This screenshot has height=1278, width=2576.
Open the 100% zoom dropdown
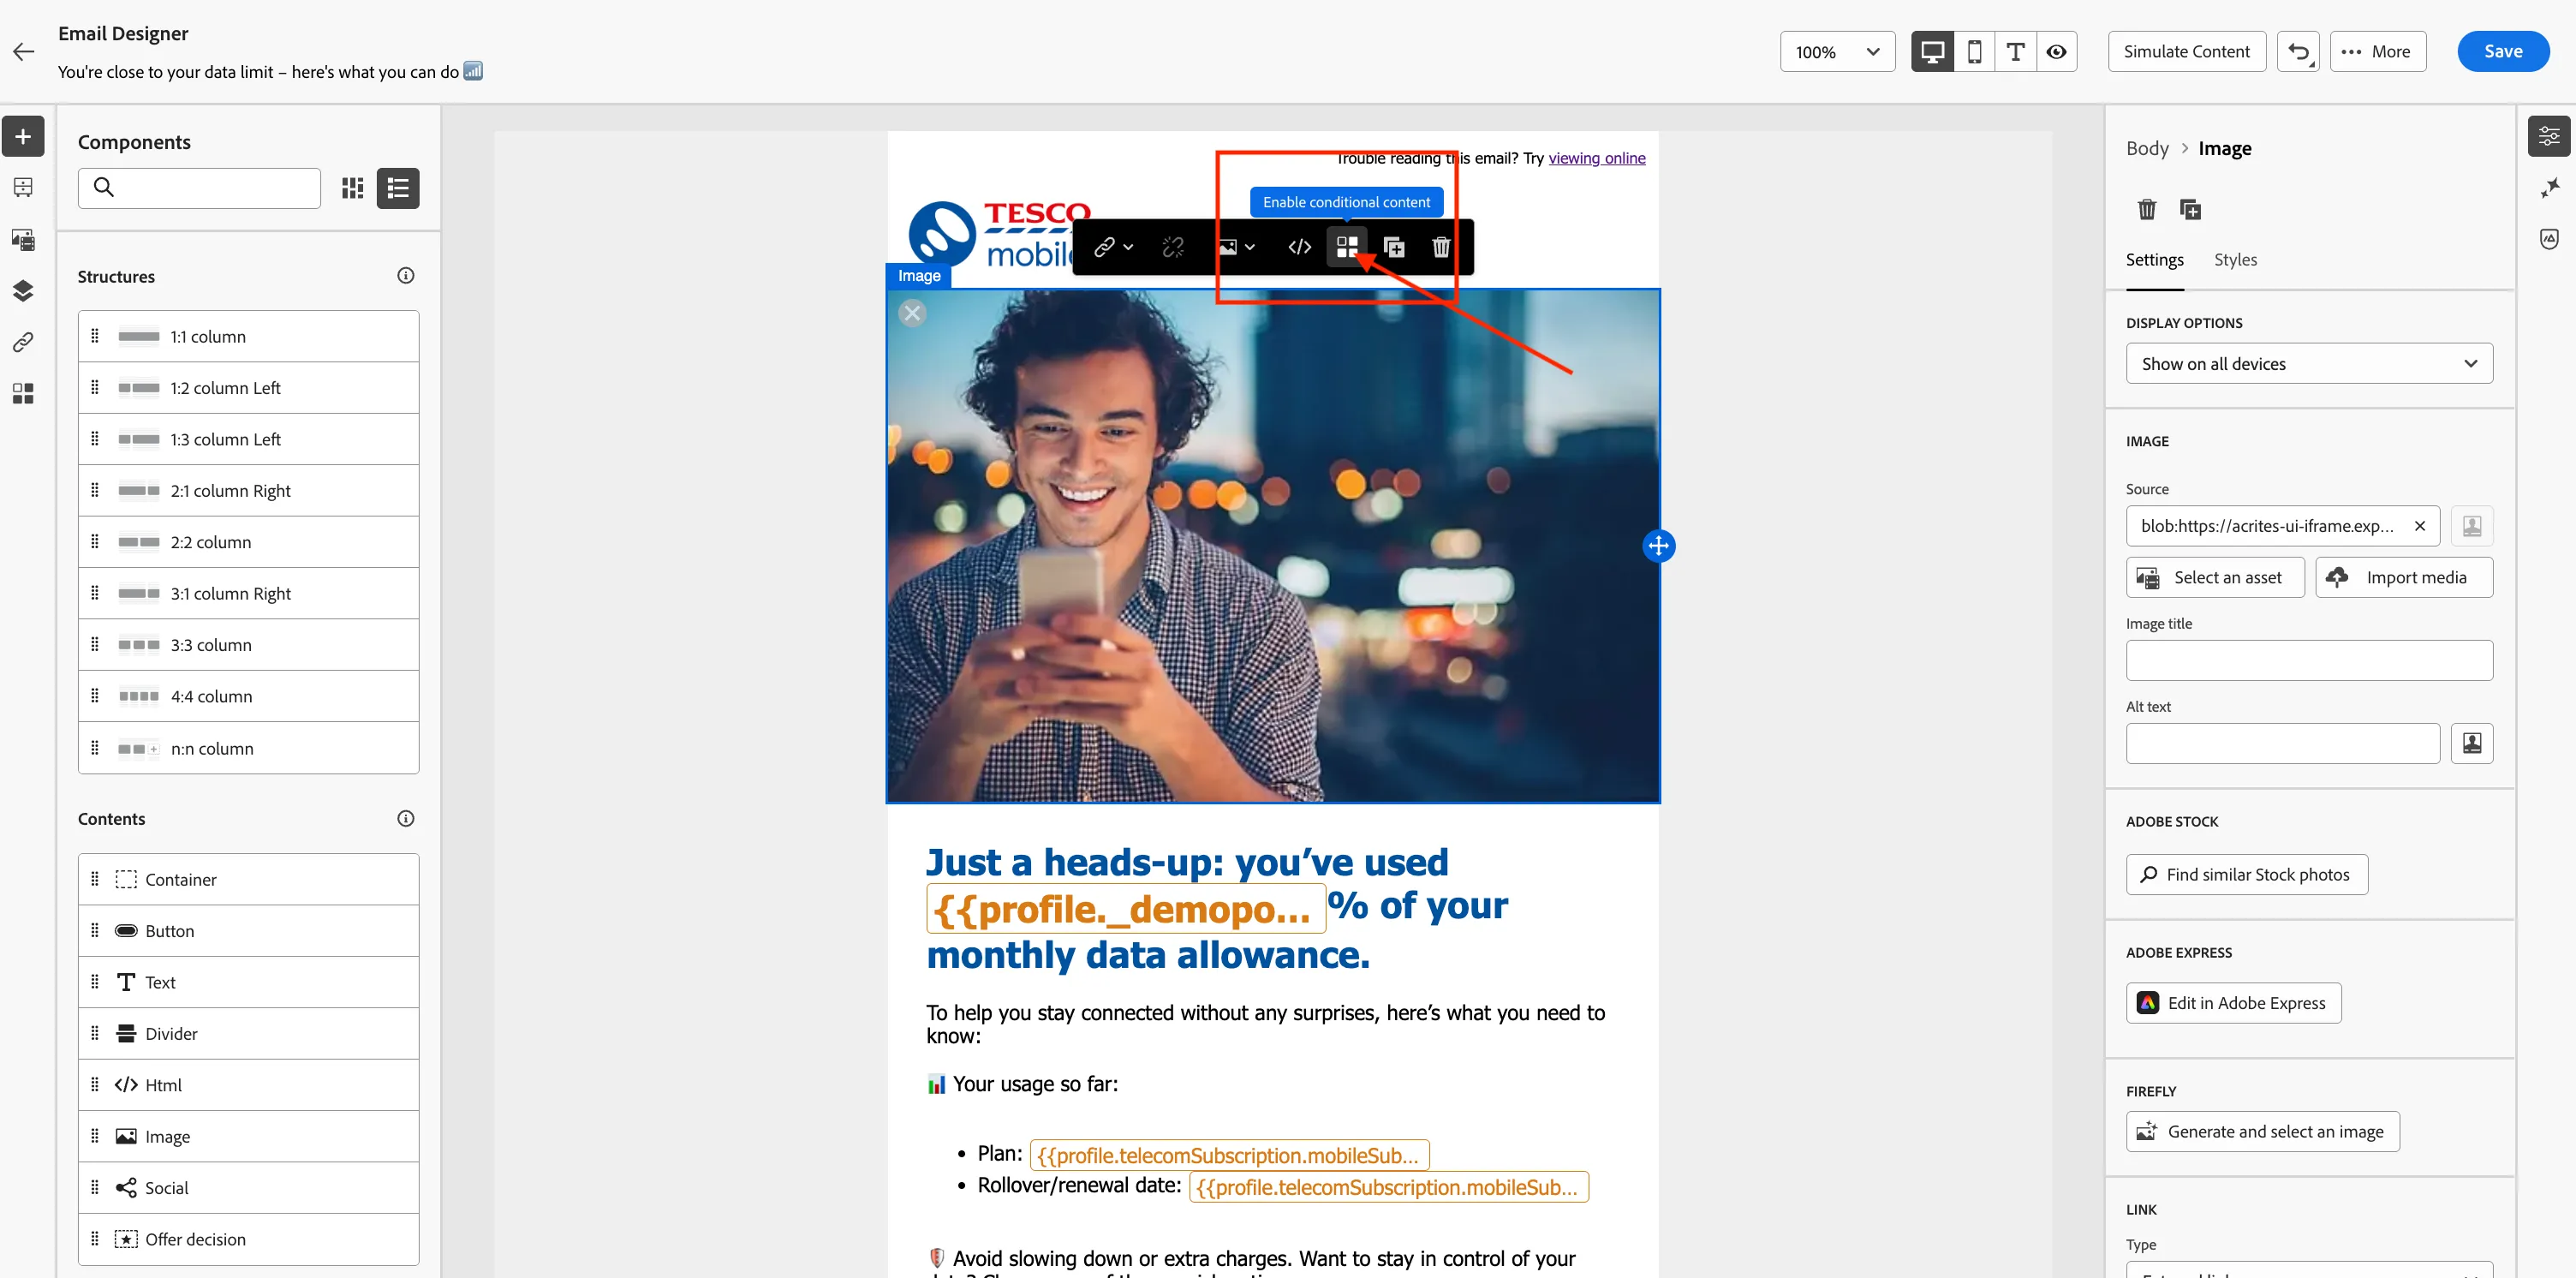1837,52
